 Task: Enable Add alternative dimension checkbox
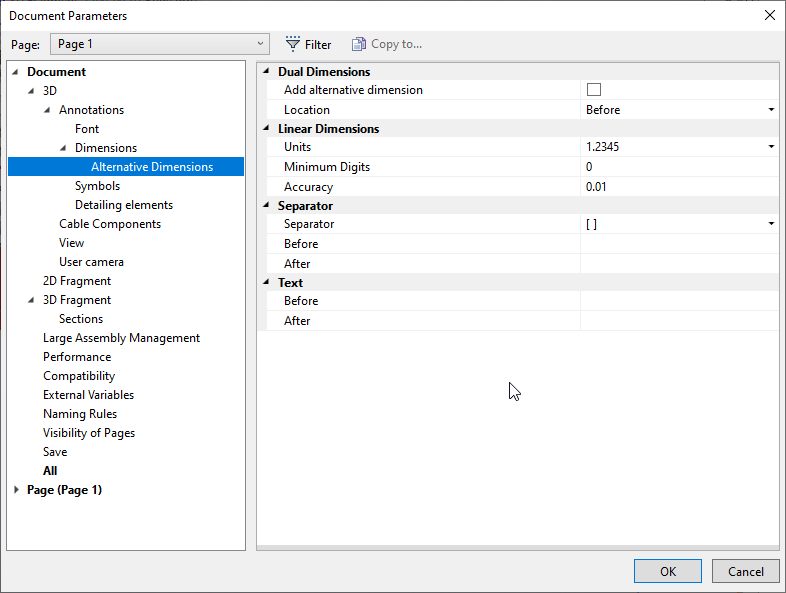[x=594, y=90]
